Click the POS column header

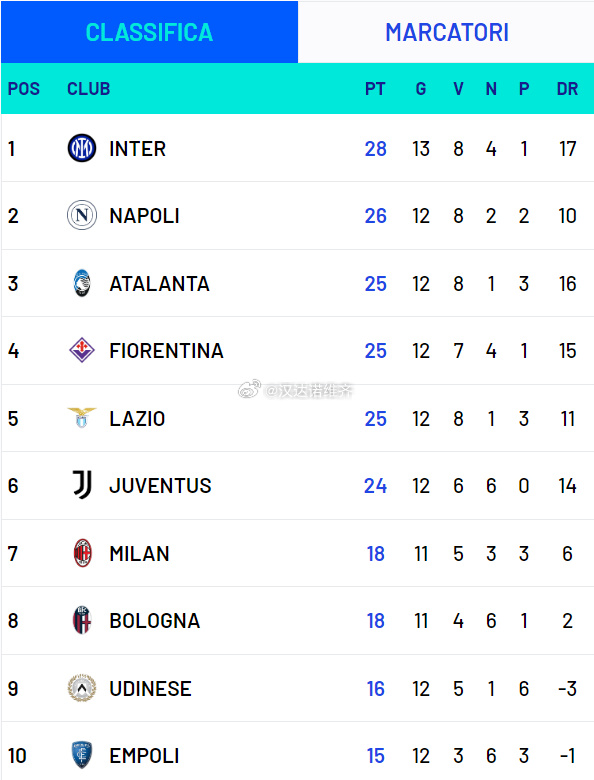tap(23, 89)
